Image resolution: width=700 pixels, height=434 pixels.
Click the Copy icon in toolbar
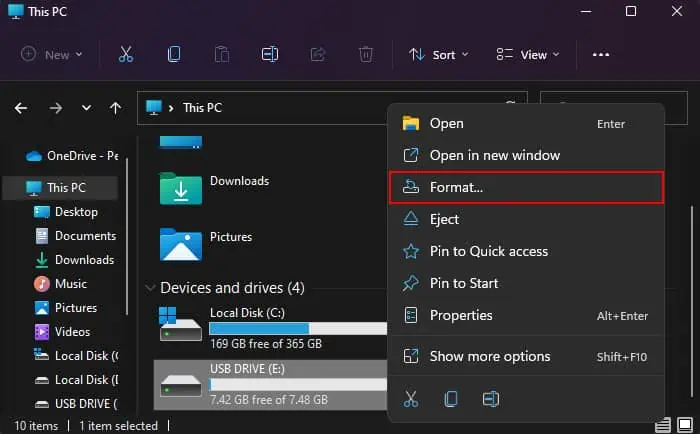coord(174,55)
